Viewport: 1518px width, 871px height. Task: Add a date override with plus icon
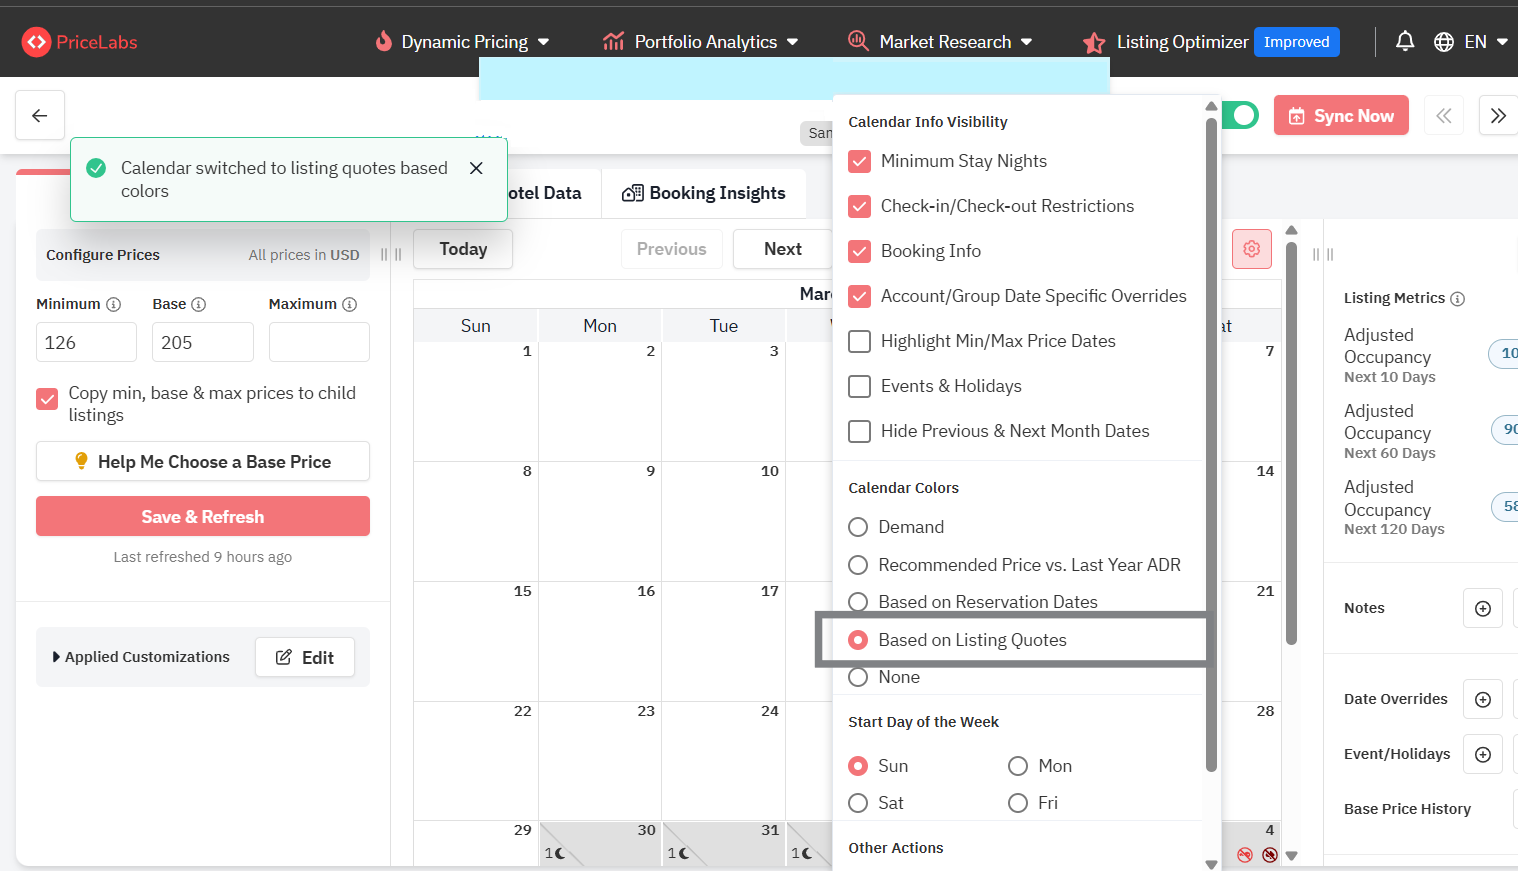coord(1482,699)
